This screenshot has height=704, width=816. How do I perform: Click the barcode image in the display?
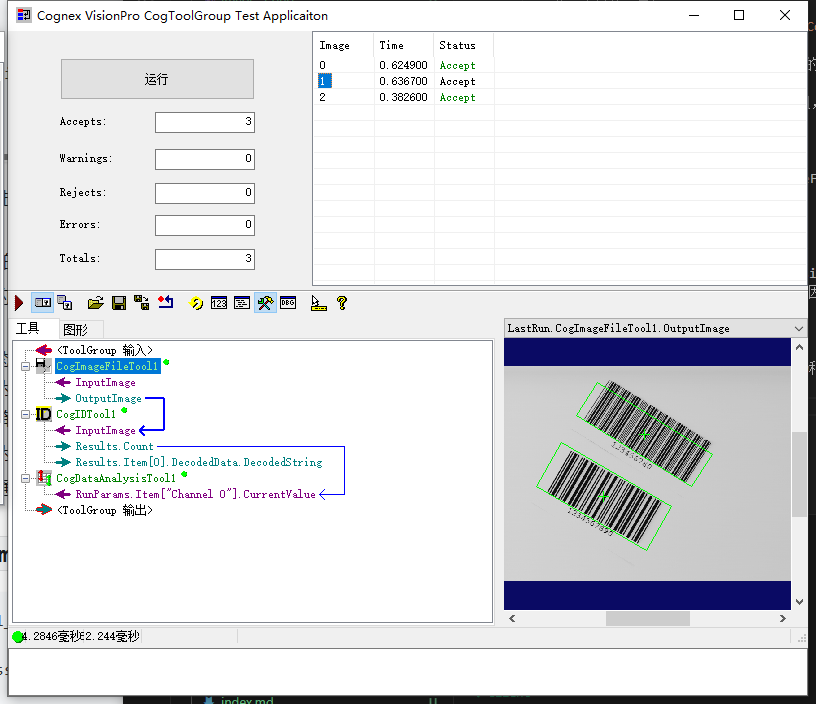pos(647,473)
